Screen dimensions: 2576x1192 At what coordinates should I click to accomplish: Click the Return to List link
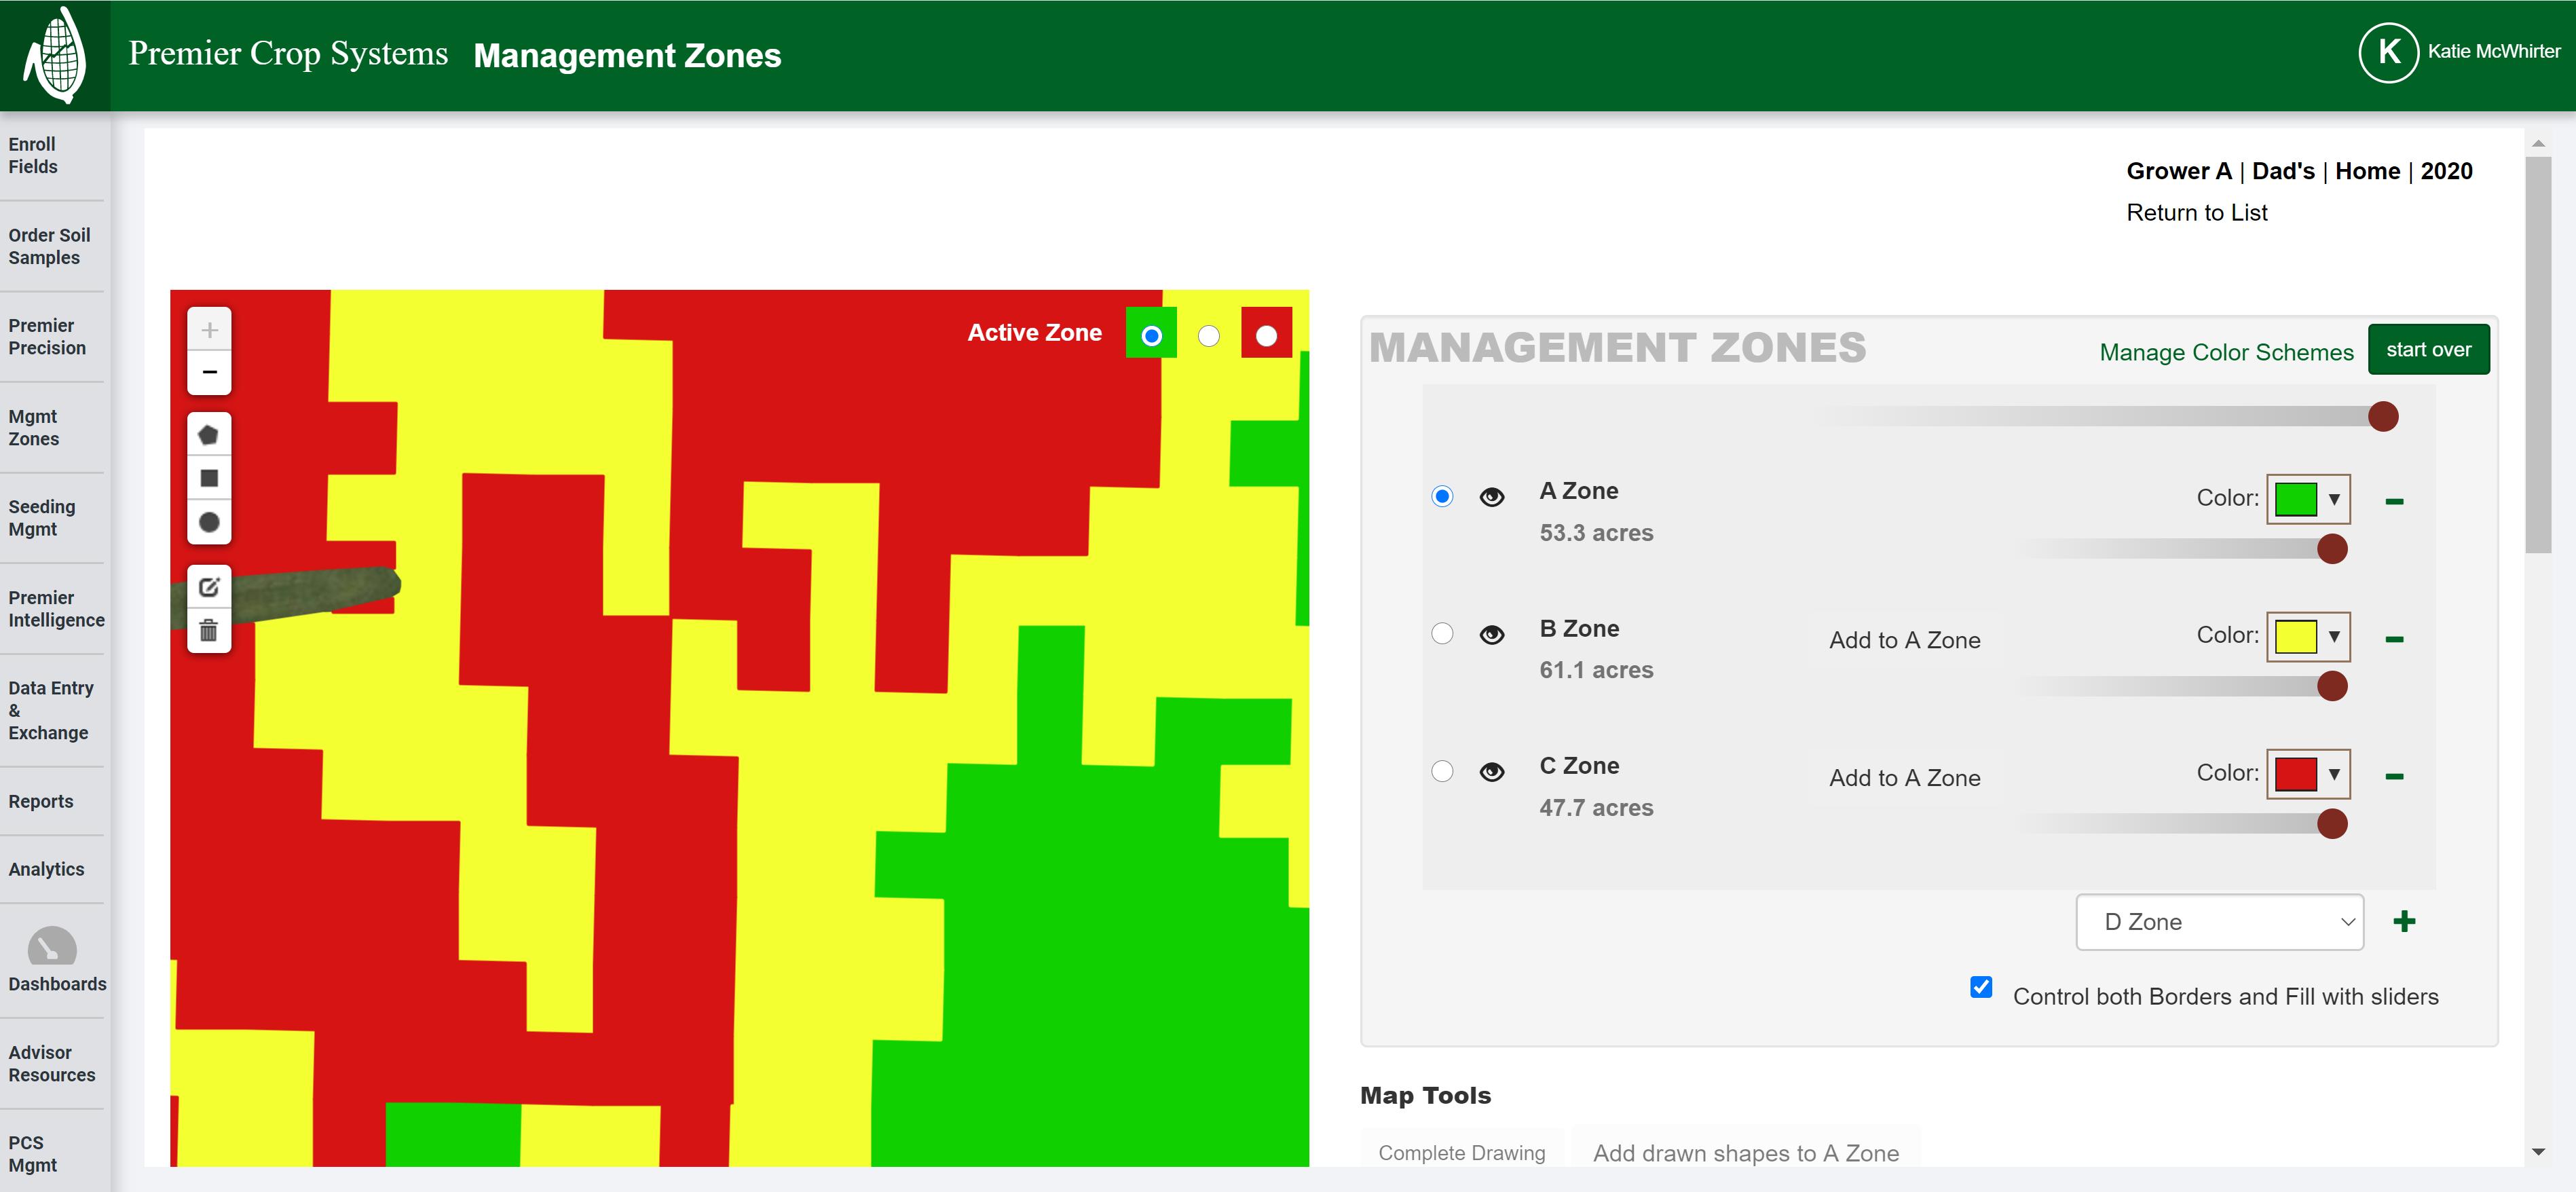[x=2197, y=212]
